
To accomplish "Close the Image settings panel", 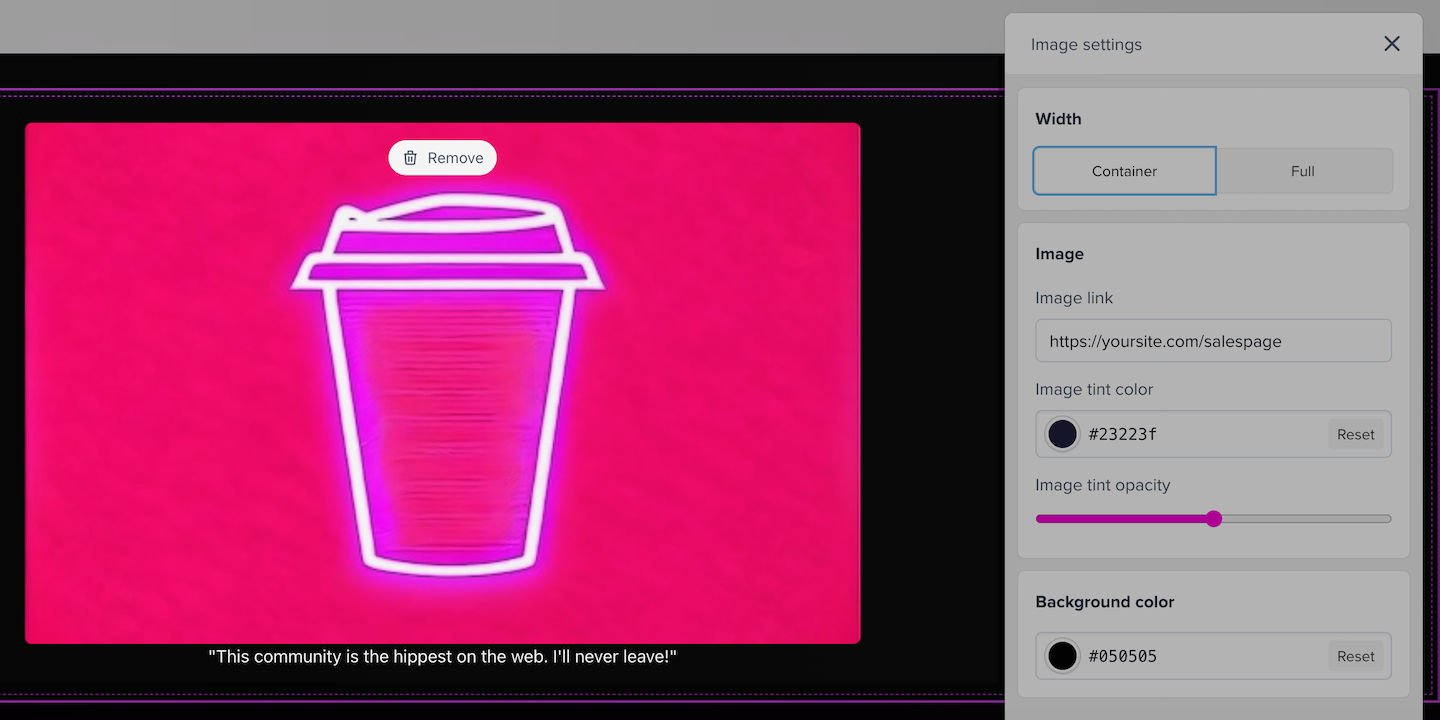I will tap(1391, 44).
